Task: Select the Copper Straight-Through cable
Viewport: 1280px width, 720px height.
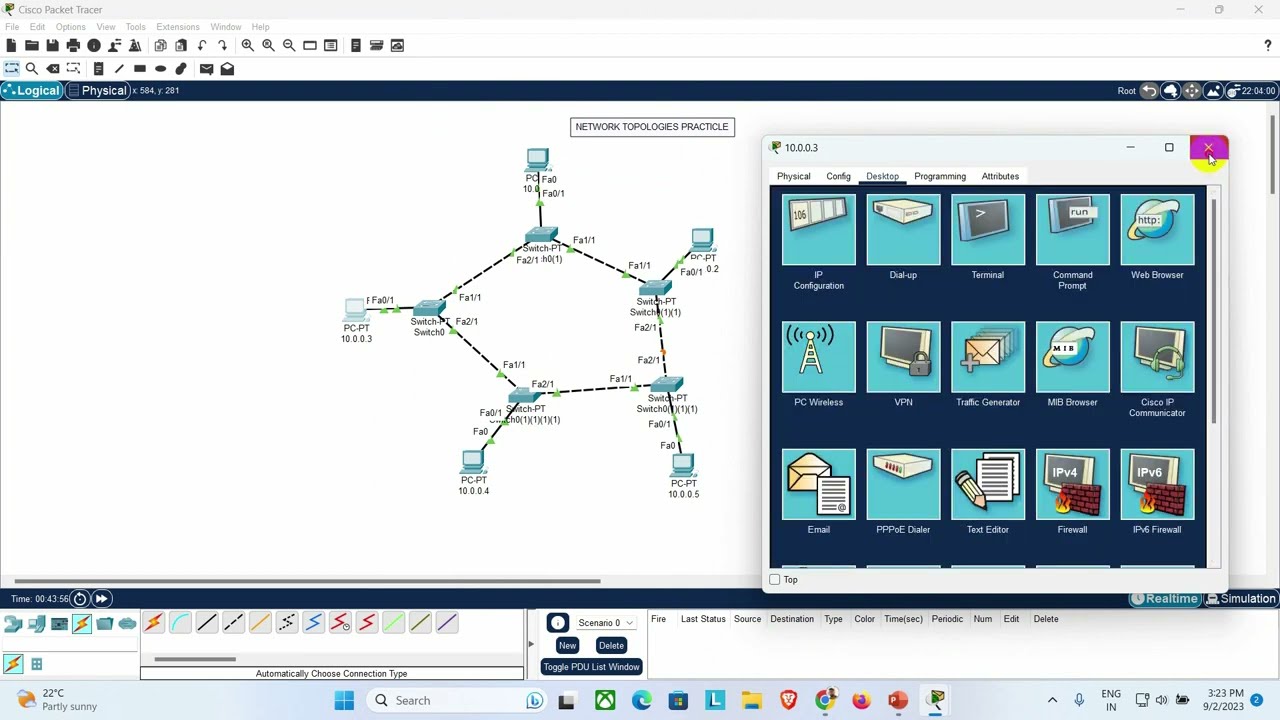Action: (x=207, y=623)
